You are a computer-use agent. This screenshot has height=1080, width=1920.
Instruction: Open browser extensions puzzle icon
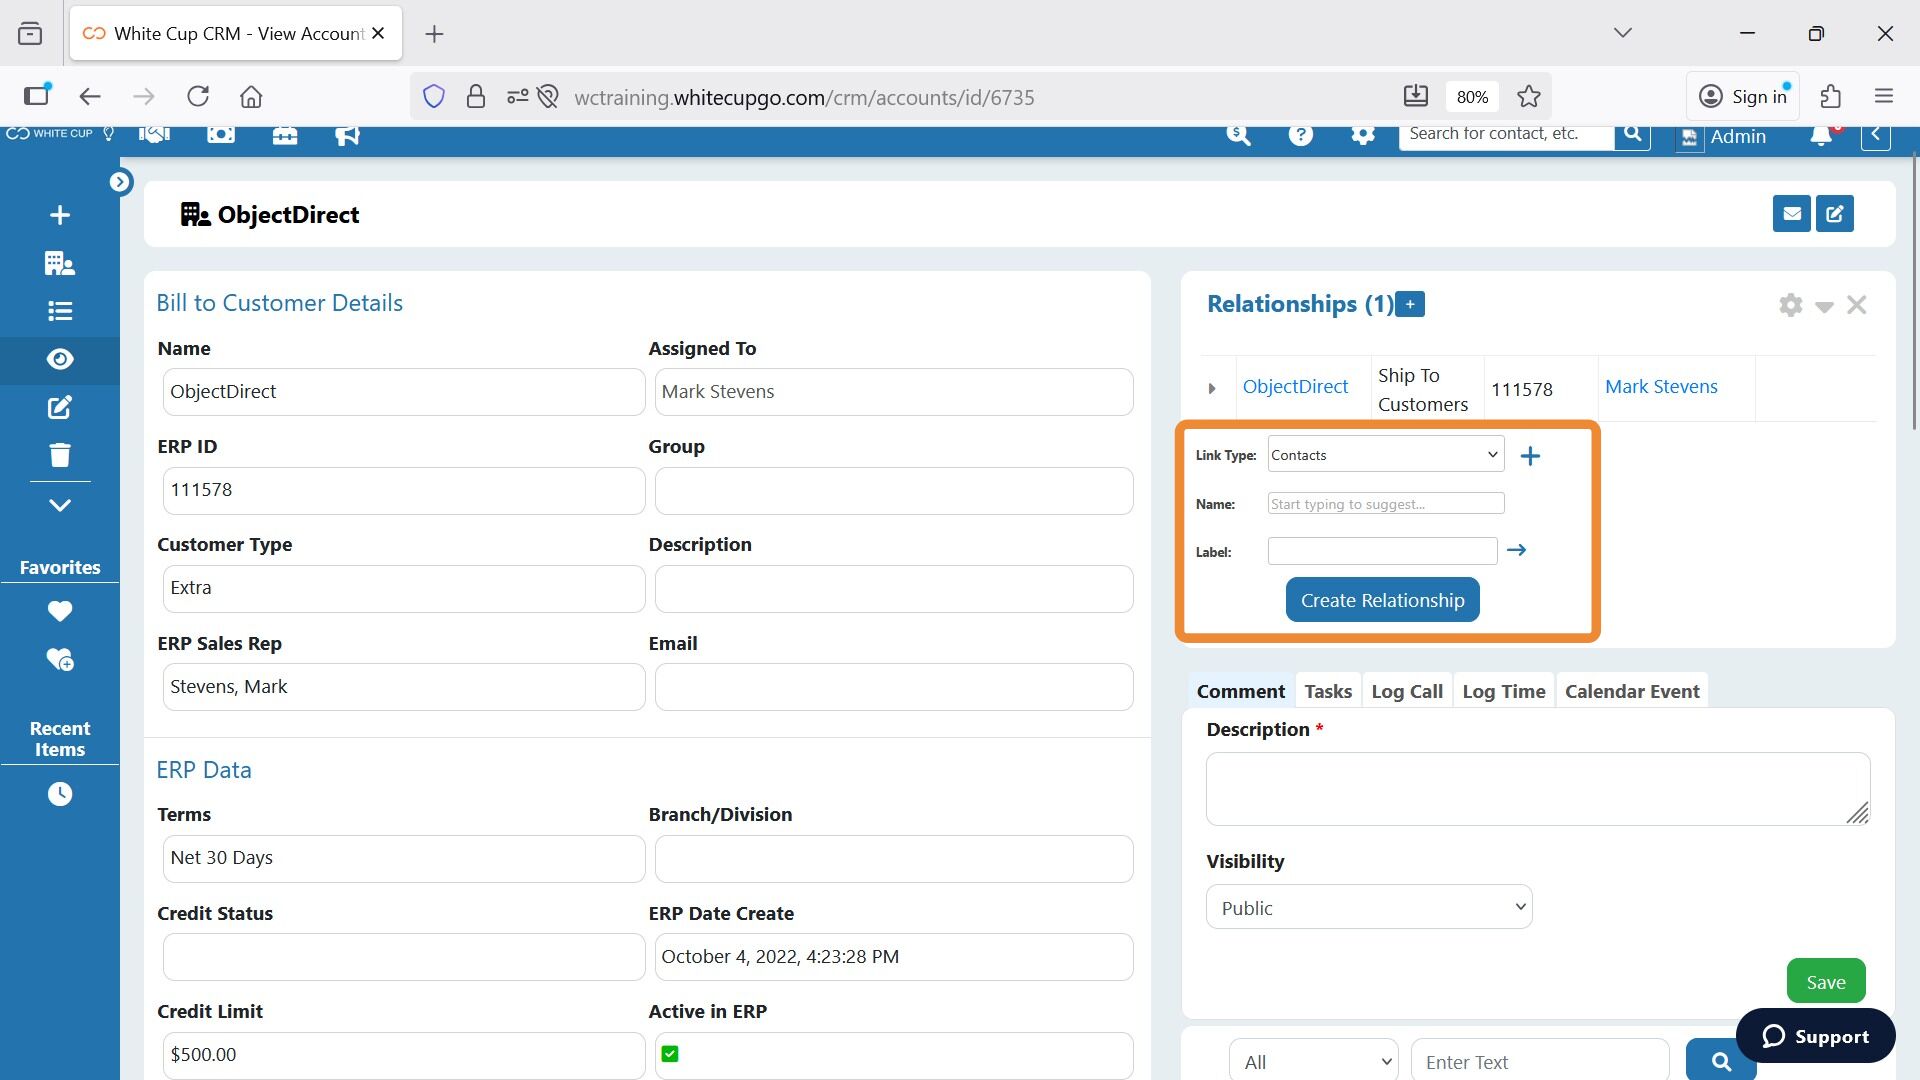(1830, 96)
